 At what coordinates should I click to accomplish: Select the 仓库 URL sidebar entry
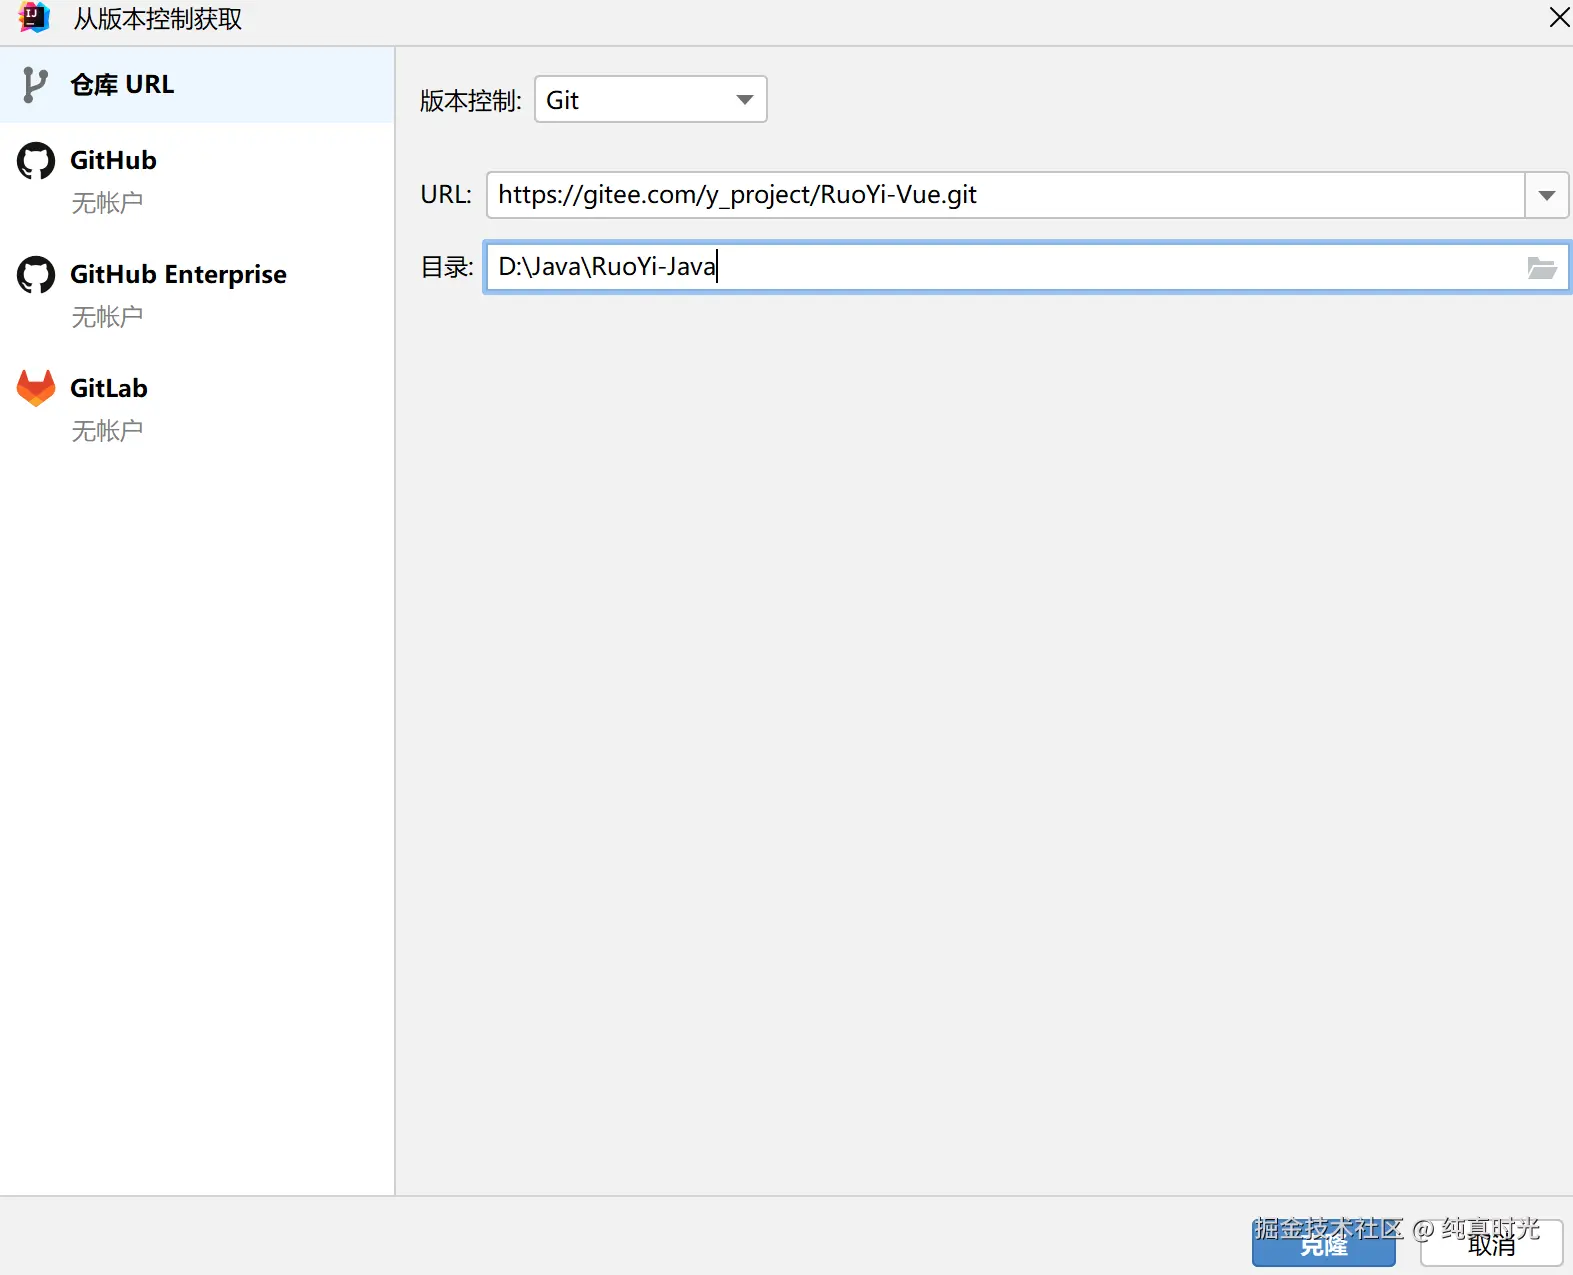197,85
